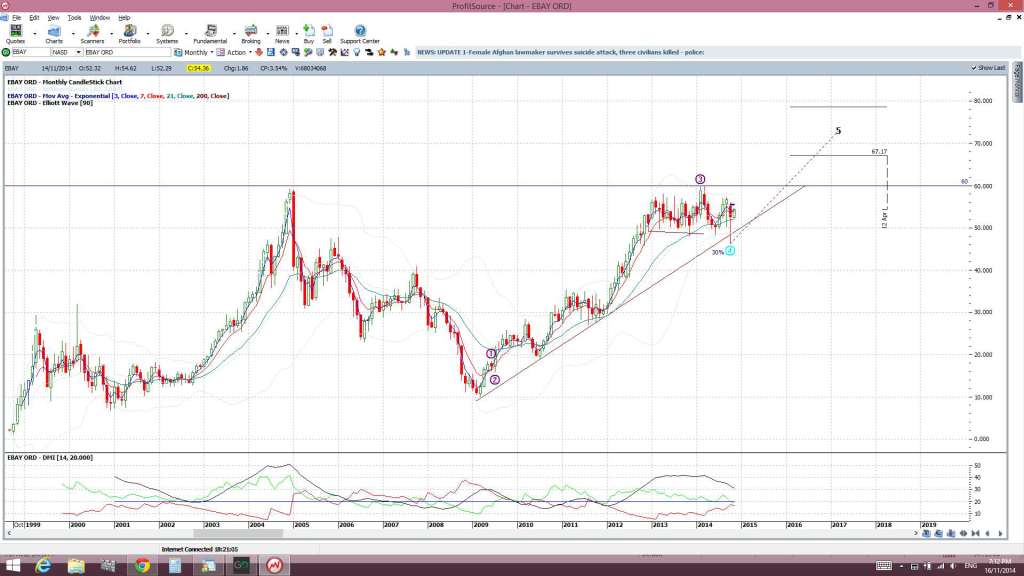The height and width of the screenshot is (576, 1024).
Task: Open the dropdown arrow next to Systems
Action: (x=185, y=33)
